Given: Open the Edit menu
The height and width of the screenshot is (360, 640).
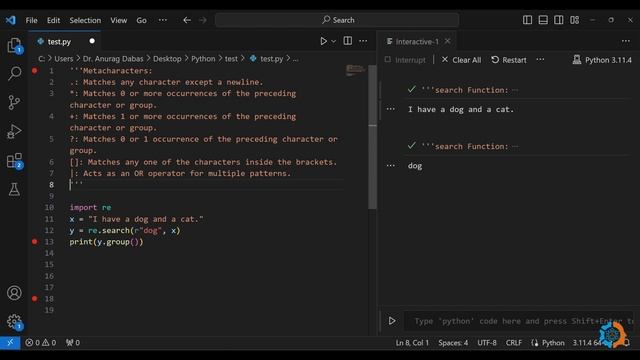Looking at the screenshot, I should pos(53,20).
